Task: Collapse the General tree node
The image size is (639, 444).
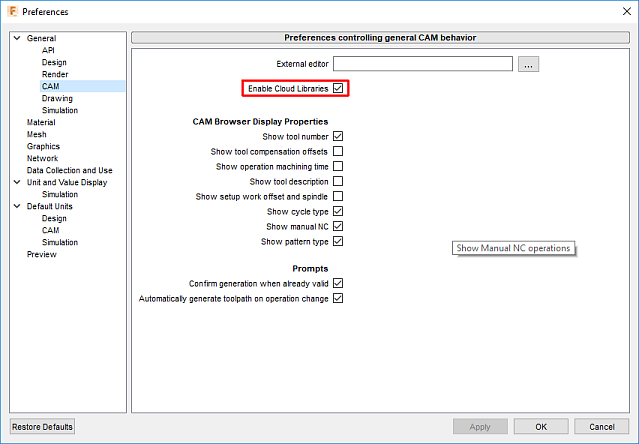Action: [17, 38]
